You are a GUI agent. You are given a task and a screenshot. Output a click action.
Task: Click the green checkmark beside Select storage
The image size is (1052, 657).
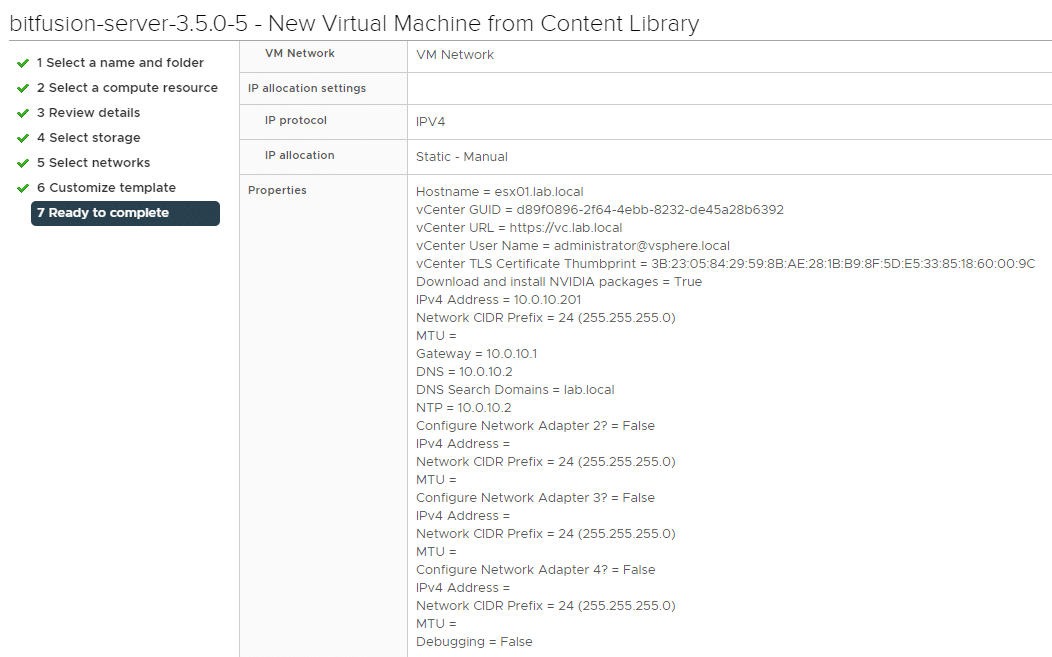23,138
